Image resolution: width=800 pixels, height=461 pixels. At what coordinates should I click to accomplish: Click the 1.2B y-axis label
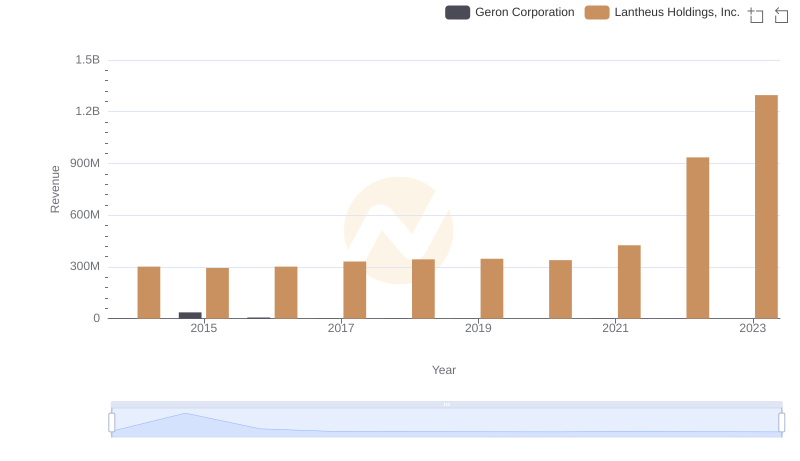point(87,111)
